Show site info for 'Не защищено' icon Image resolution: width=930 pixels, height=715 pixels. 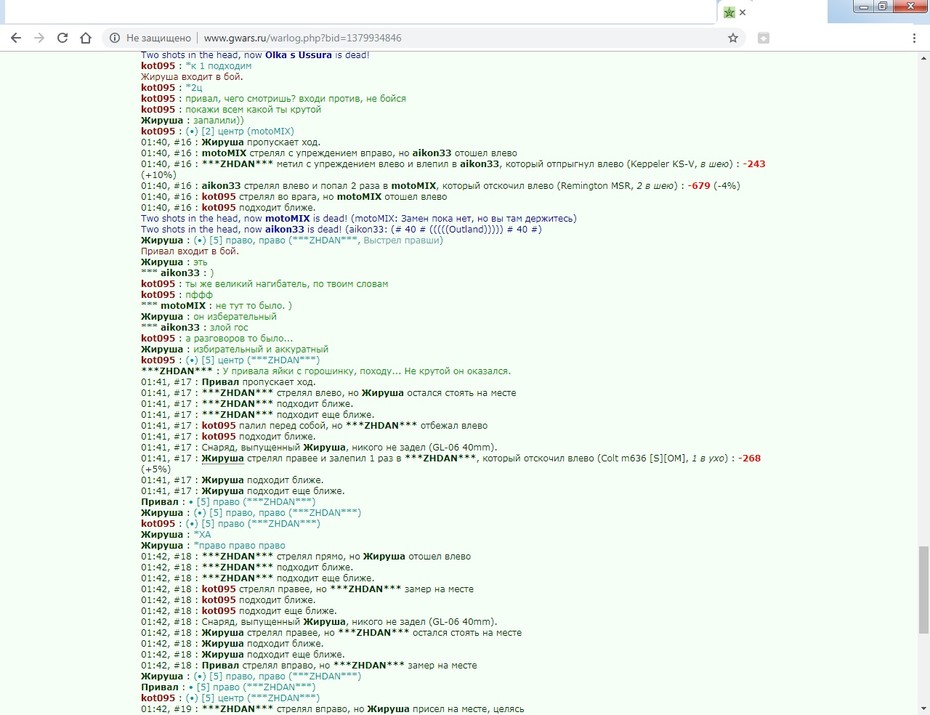tap(115, 38)
